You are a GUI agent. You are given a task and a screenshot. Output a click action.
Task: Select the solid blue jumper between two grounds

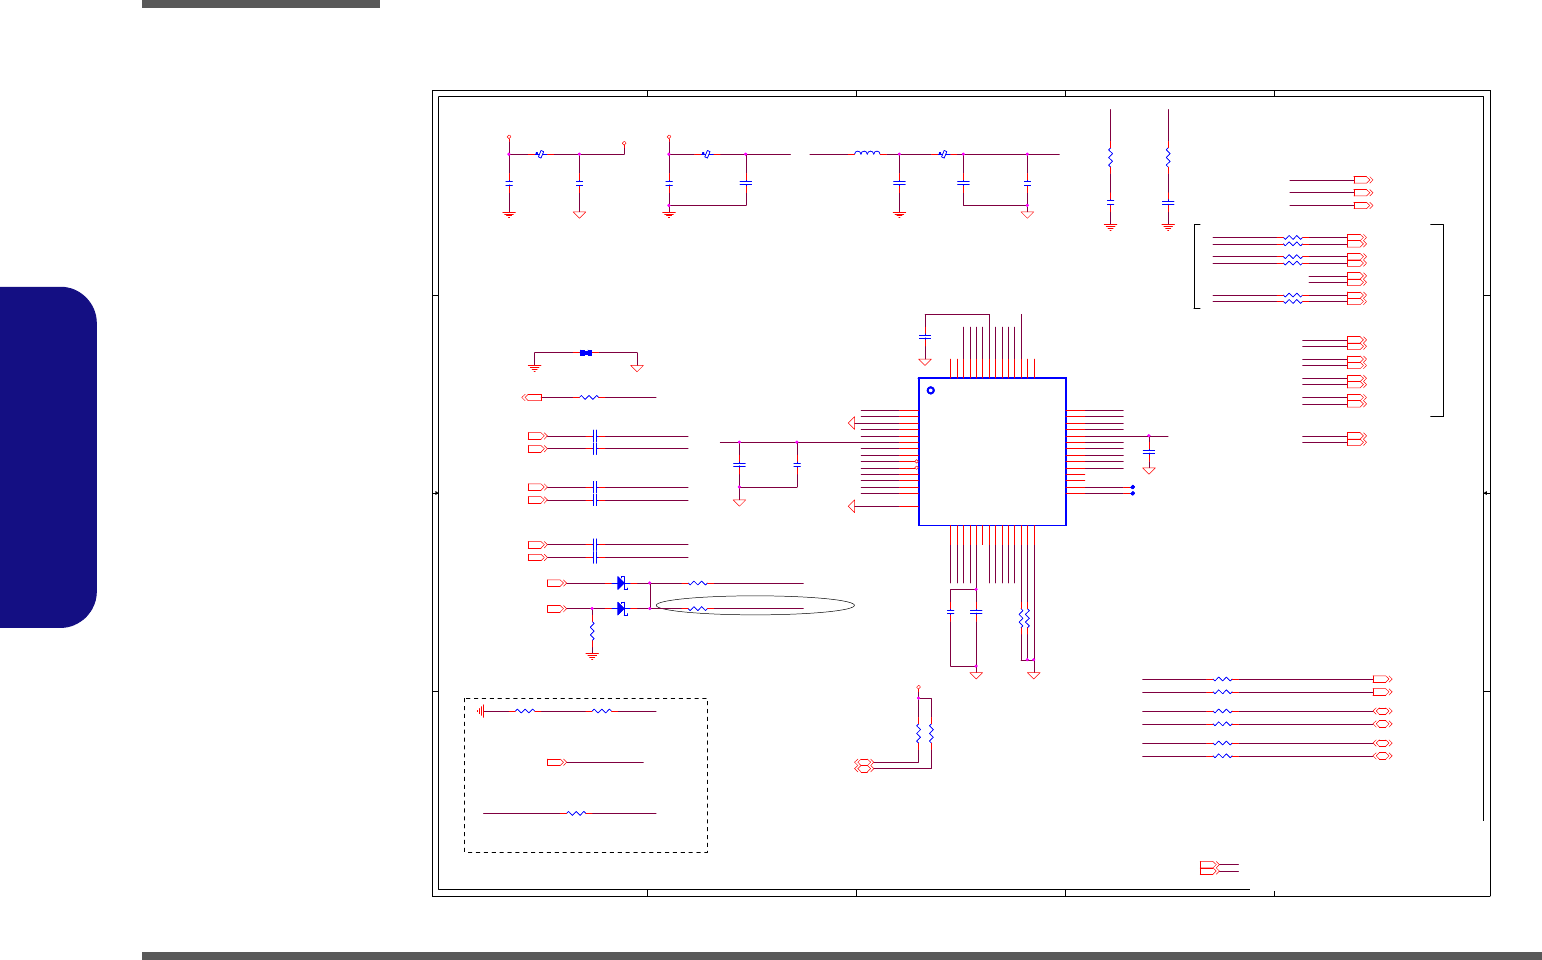tap(586, 352)
